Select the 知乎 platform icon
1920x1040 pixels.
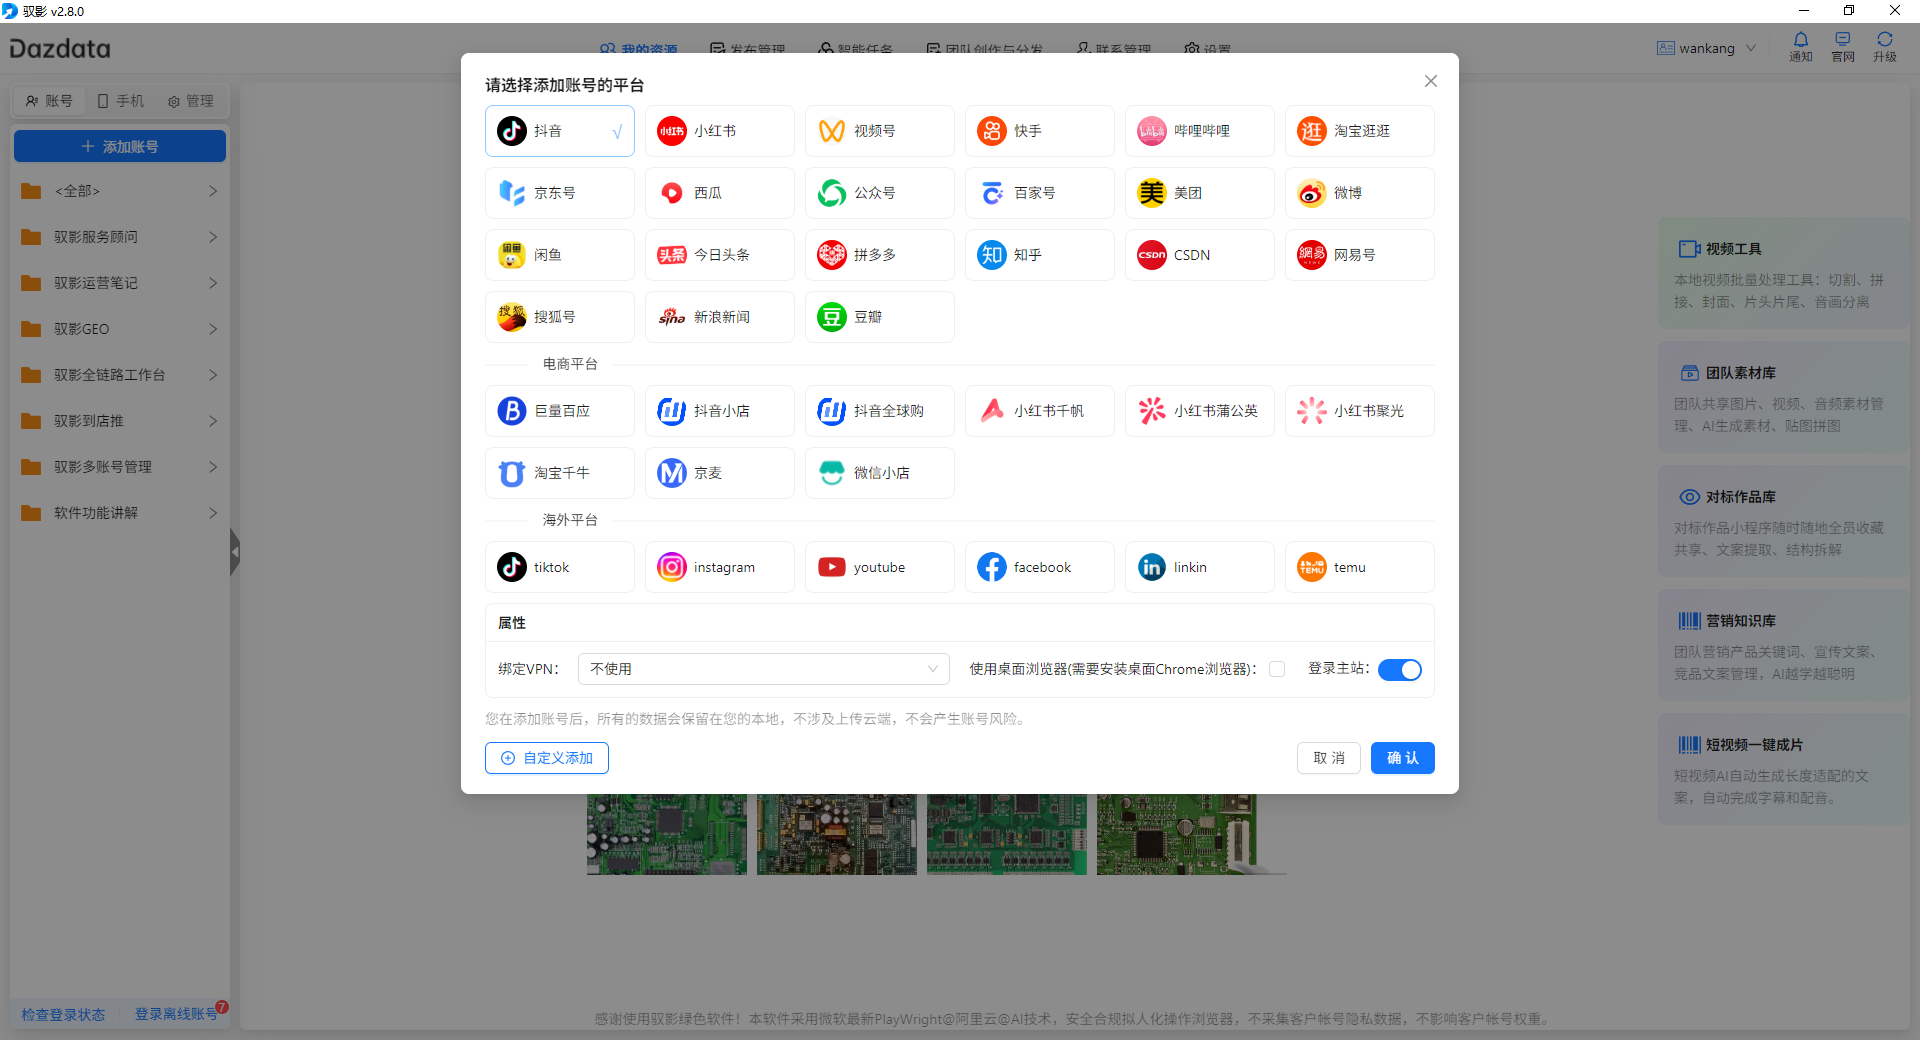click(x=992, y=255)
